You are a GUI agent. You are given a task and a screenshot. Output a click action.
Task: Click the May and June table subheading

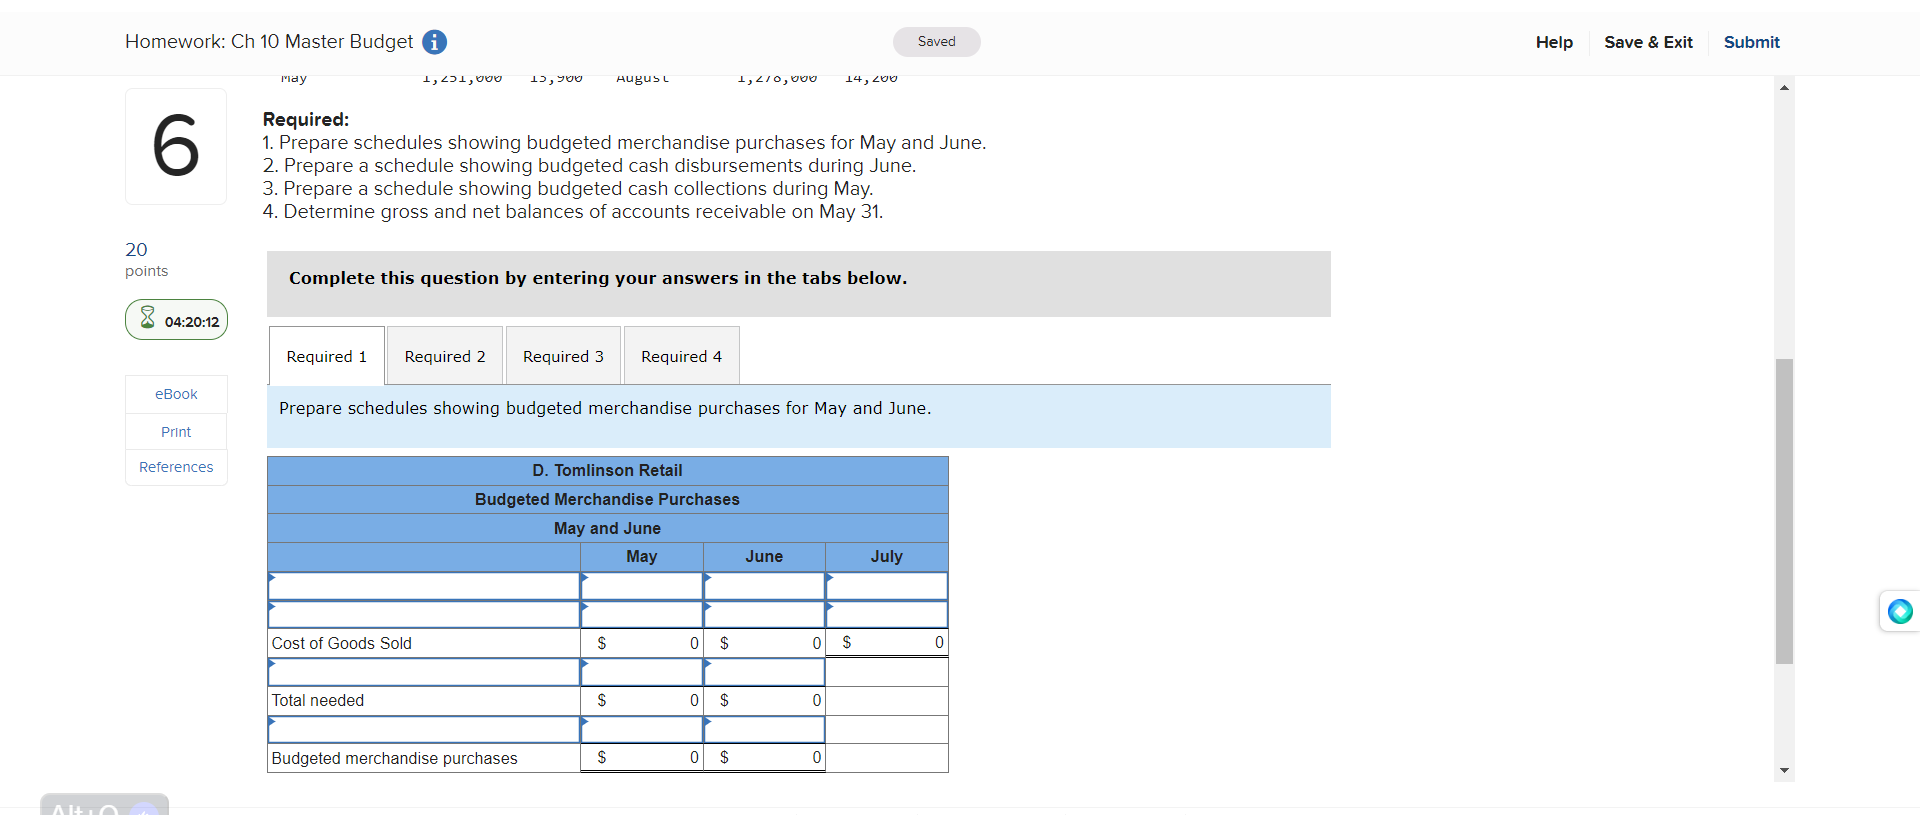[x=607, y=528]
